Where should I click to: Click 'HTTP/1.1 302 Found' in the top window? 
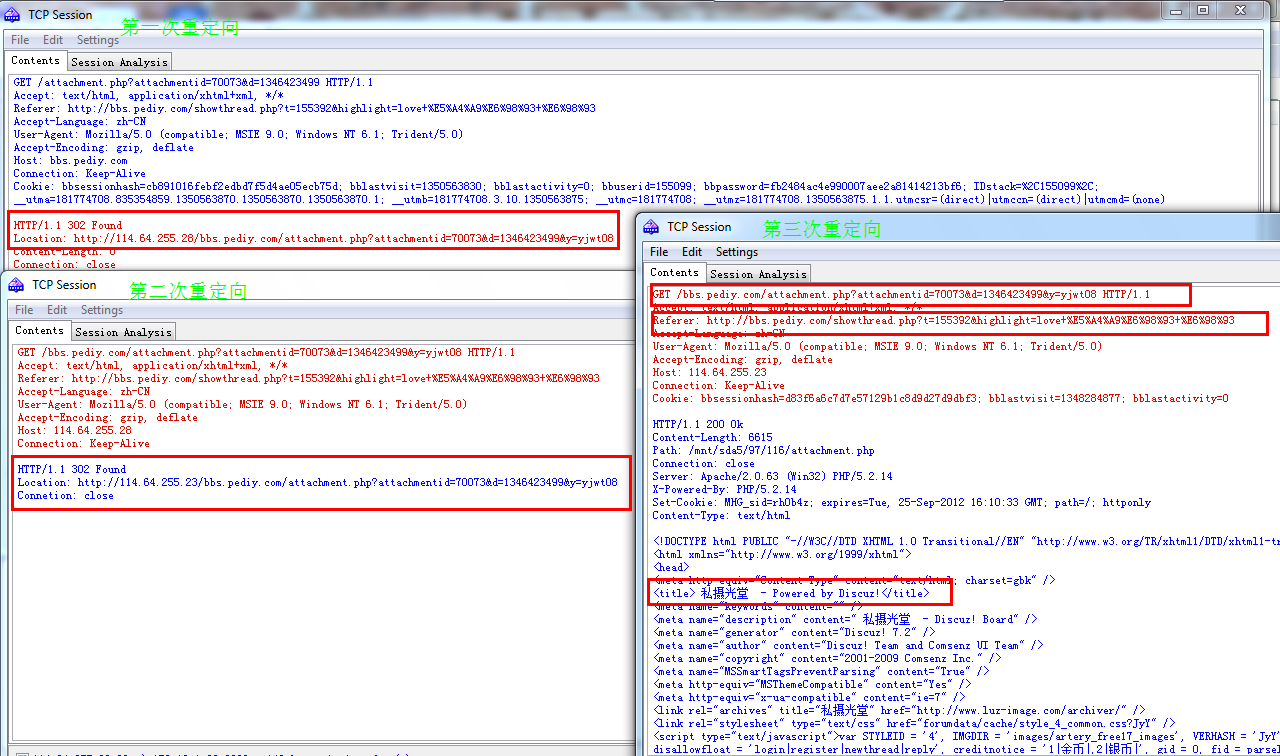click(x=68, y=226)
